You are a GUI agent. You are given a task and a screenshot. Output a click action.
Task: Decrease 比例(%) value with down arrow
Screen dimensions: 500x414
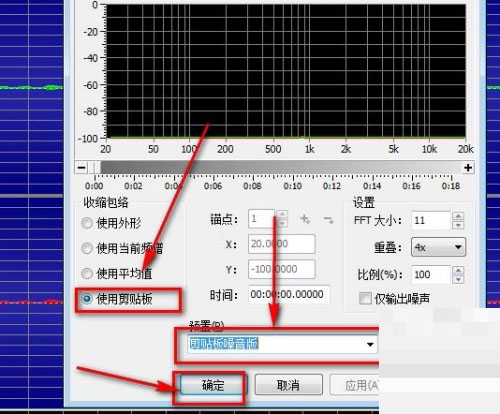pos(458,279)
